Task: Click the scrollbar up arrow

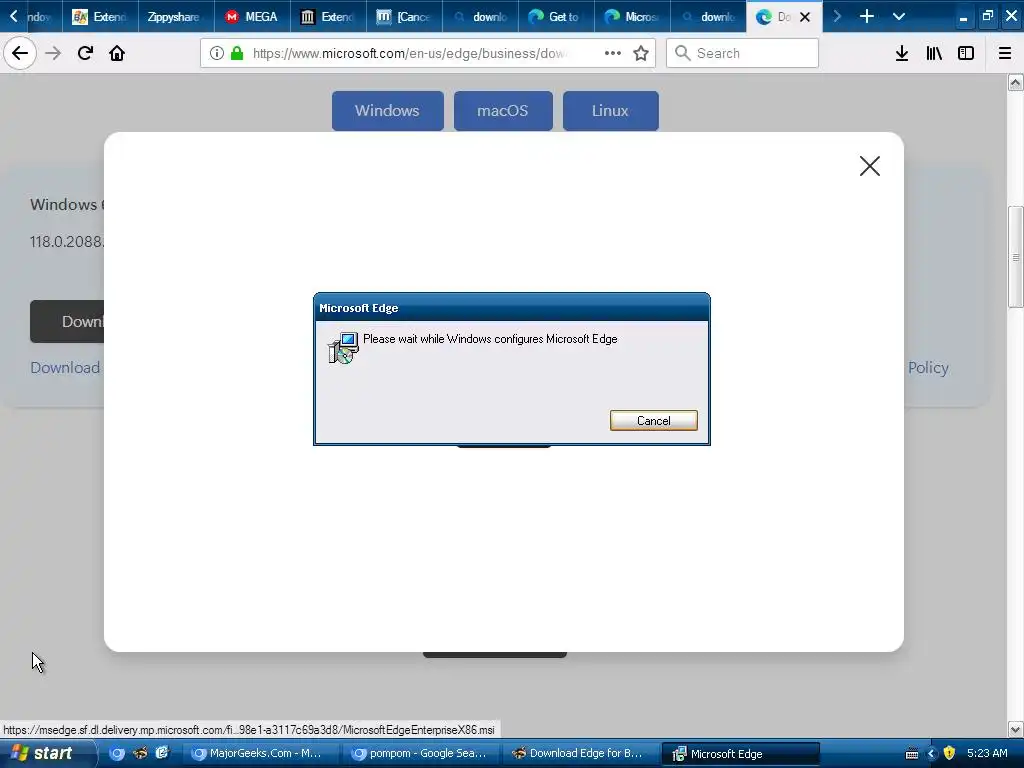Action: click(1015, 82)
